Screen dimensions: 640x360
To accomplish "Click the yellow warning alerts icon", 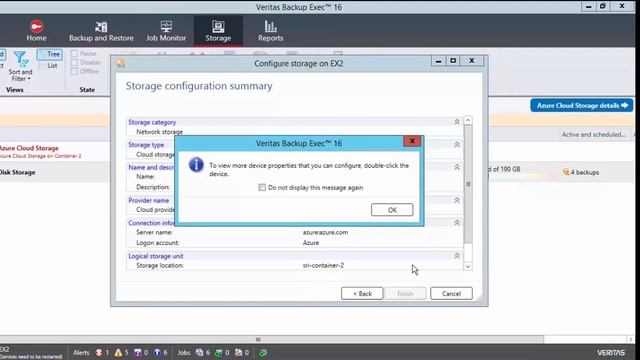I will click(x=118, y=352).
